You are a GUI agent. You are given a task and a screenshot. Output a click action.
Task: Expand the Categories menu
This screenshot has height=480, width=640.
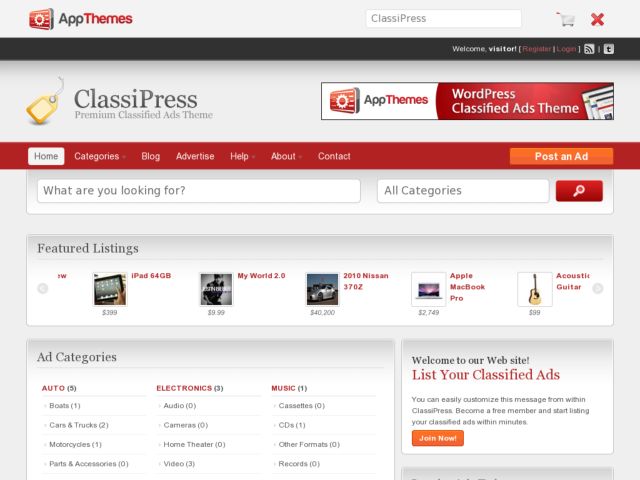click(100, 156)
